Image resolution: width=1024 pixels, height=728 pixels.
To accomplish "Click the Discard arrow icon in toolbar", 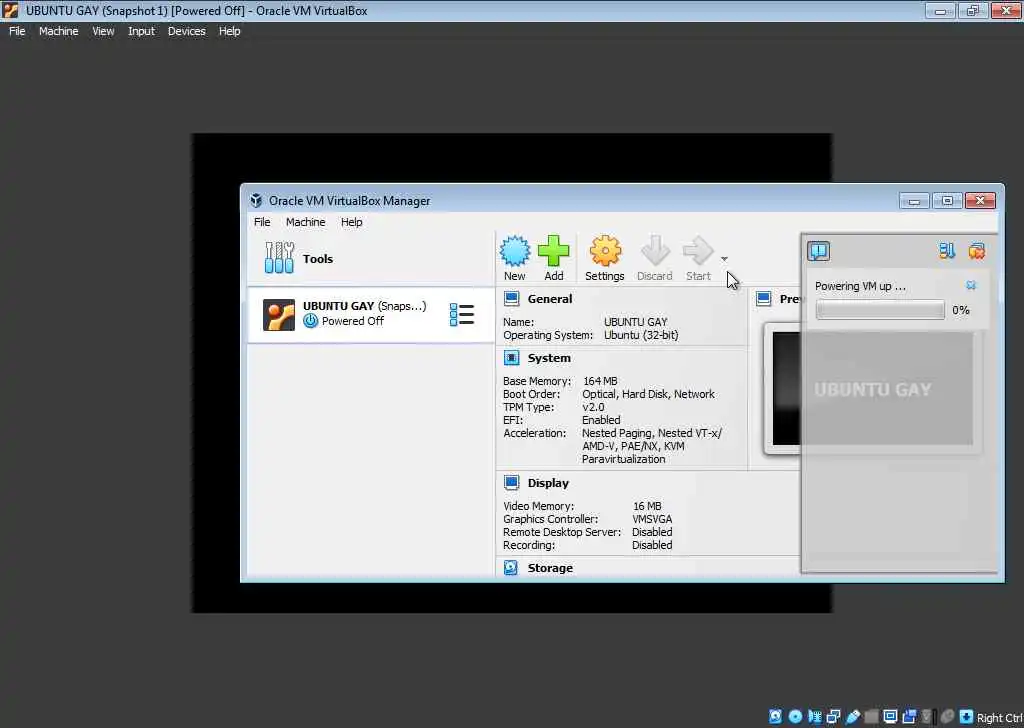I will pyautogui.click(x=654, y=251).
